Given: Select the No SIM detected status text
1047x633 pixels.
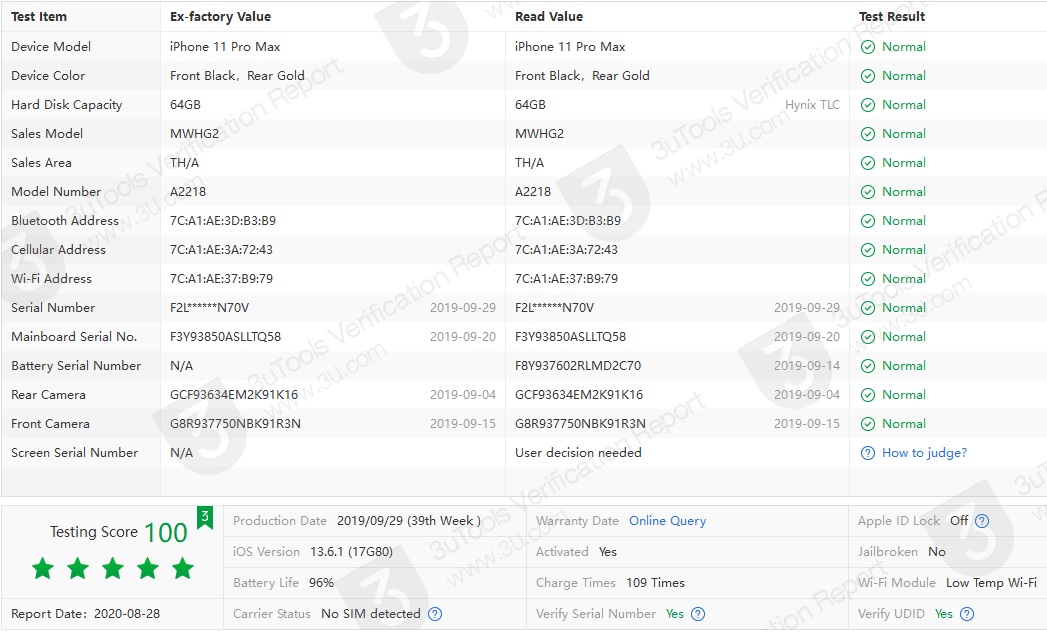Looking at the screenshot, I should pos(371,614).
